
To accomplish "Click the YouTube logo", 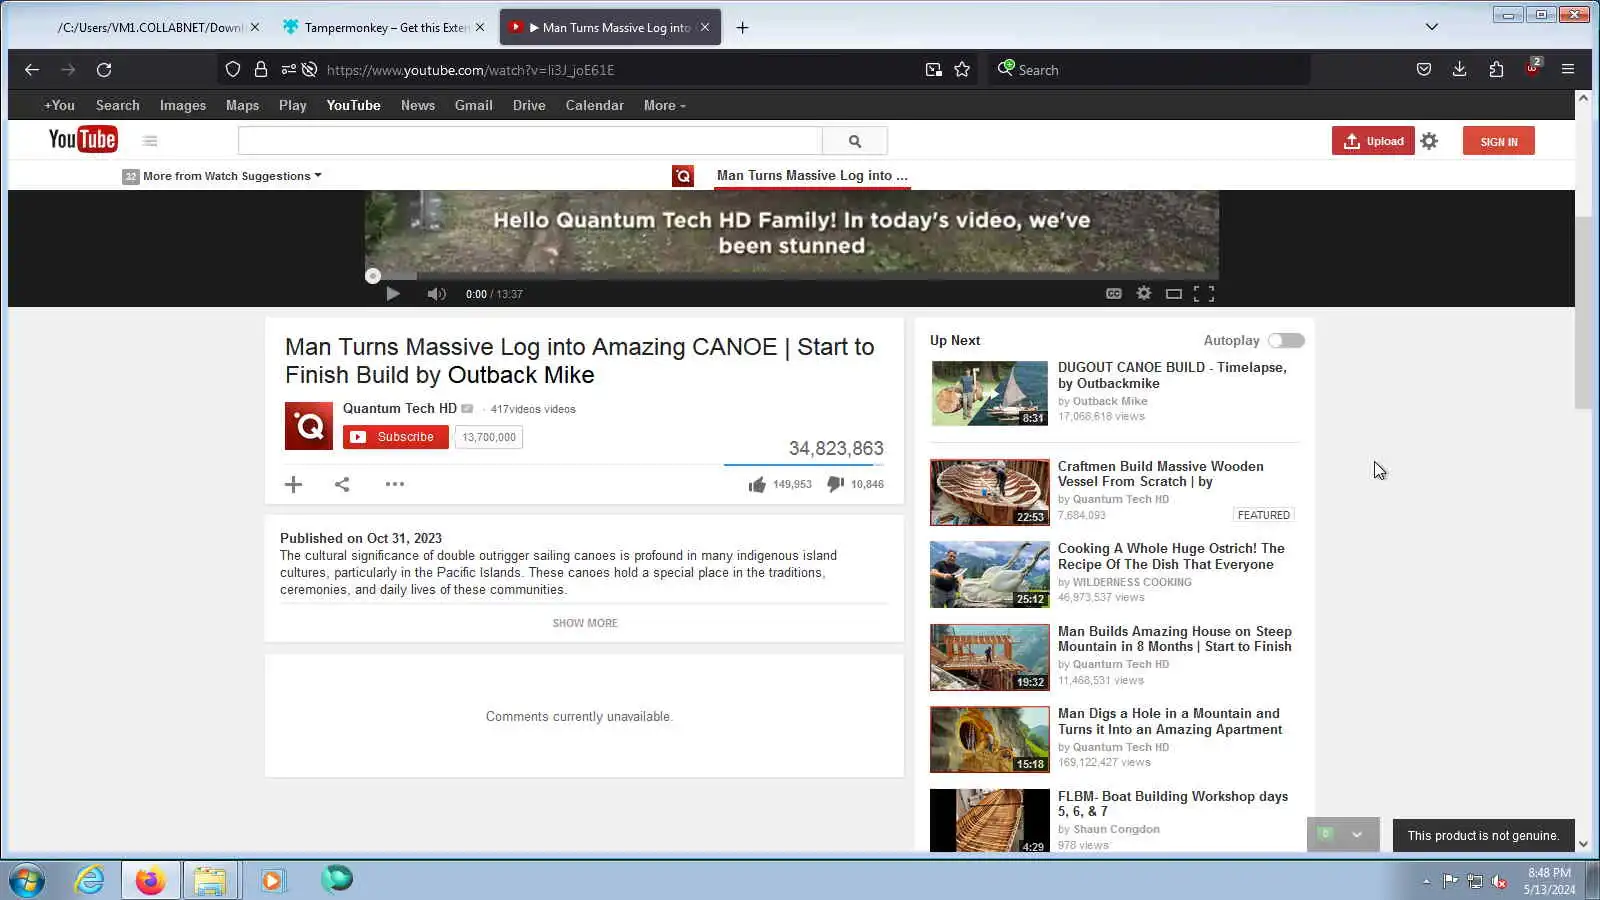I will pos(83,140).
